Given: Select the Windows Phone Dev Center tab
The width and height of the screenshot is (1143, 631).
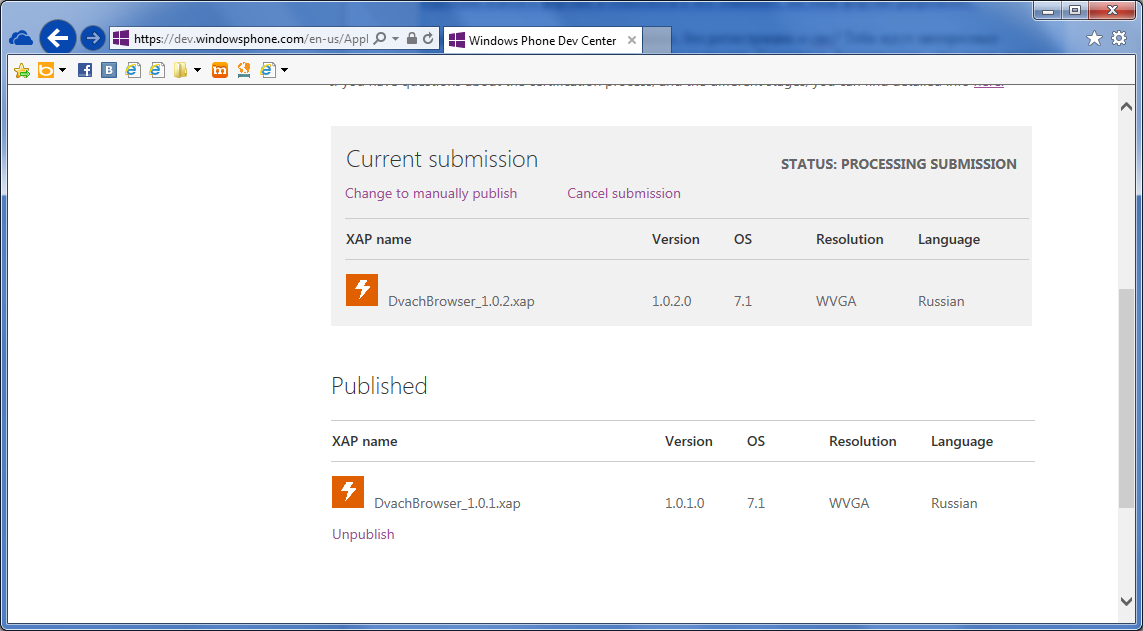Looking at the screenshot, I should pos(542,41).
